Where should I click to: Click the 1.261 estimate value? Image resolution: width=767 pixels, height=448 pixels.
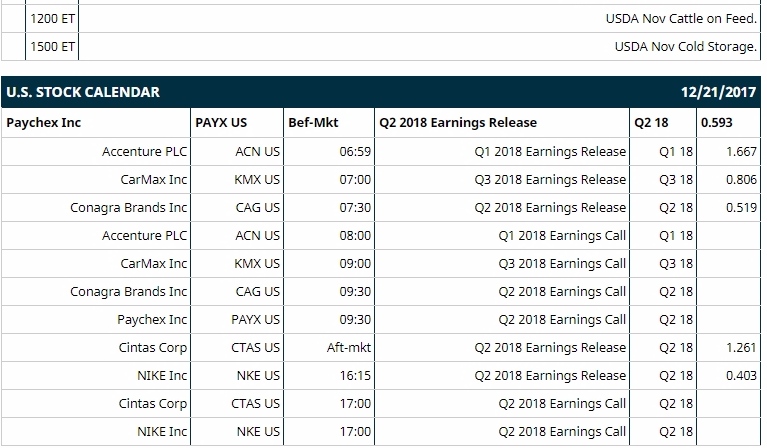coord(741,347)
